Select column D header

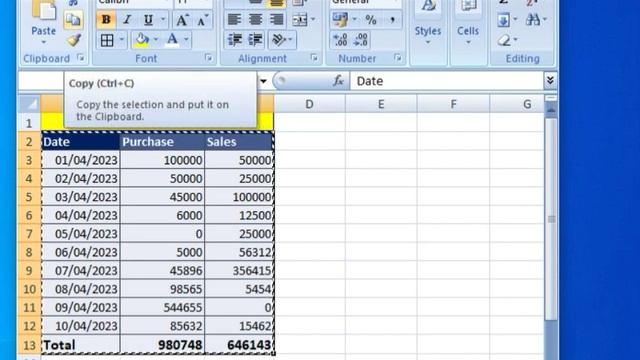tap(309, 104)
